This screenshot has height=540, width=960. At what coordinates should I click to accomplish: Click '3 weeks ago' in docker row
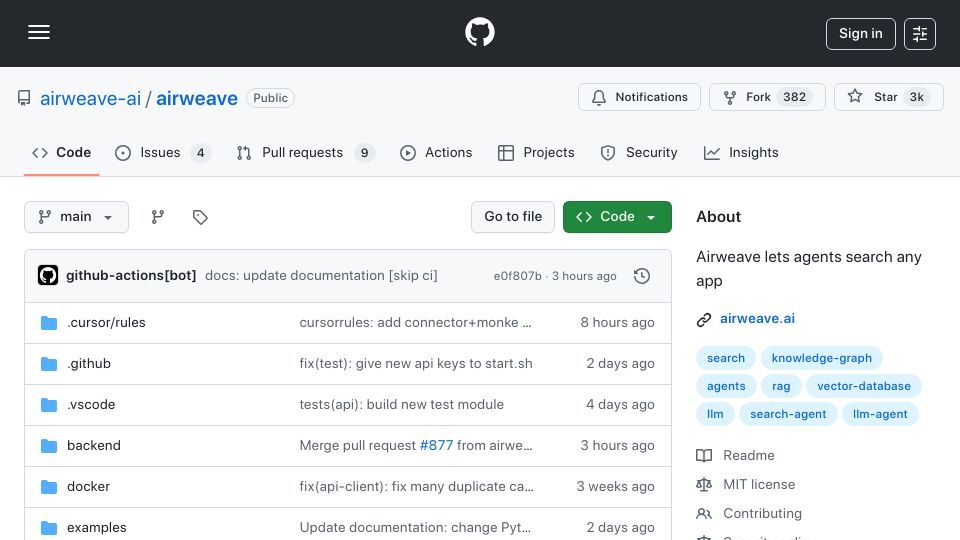(x=615, y=487)
